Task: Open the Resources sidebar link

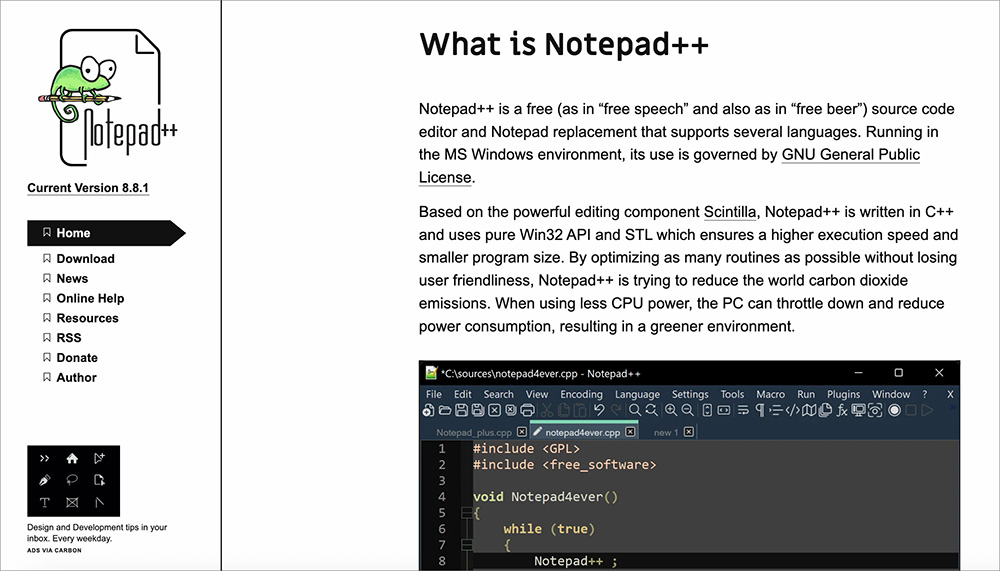Action: coord(87,318)
